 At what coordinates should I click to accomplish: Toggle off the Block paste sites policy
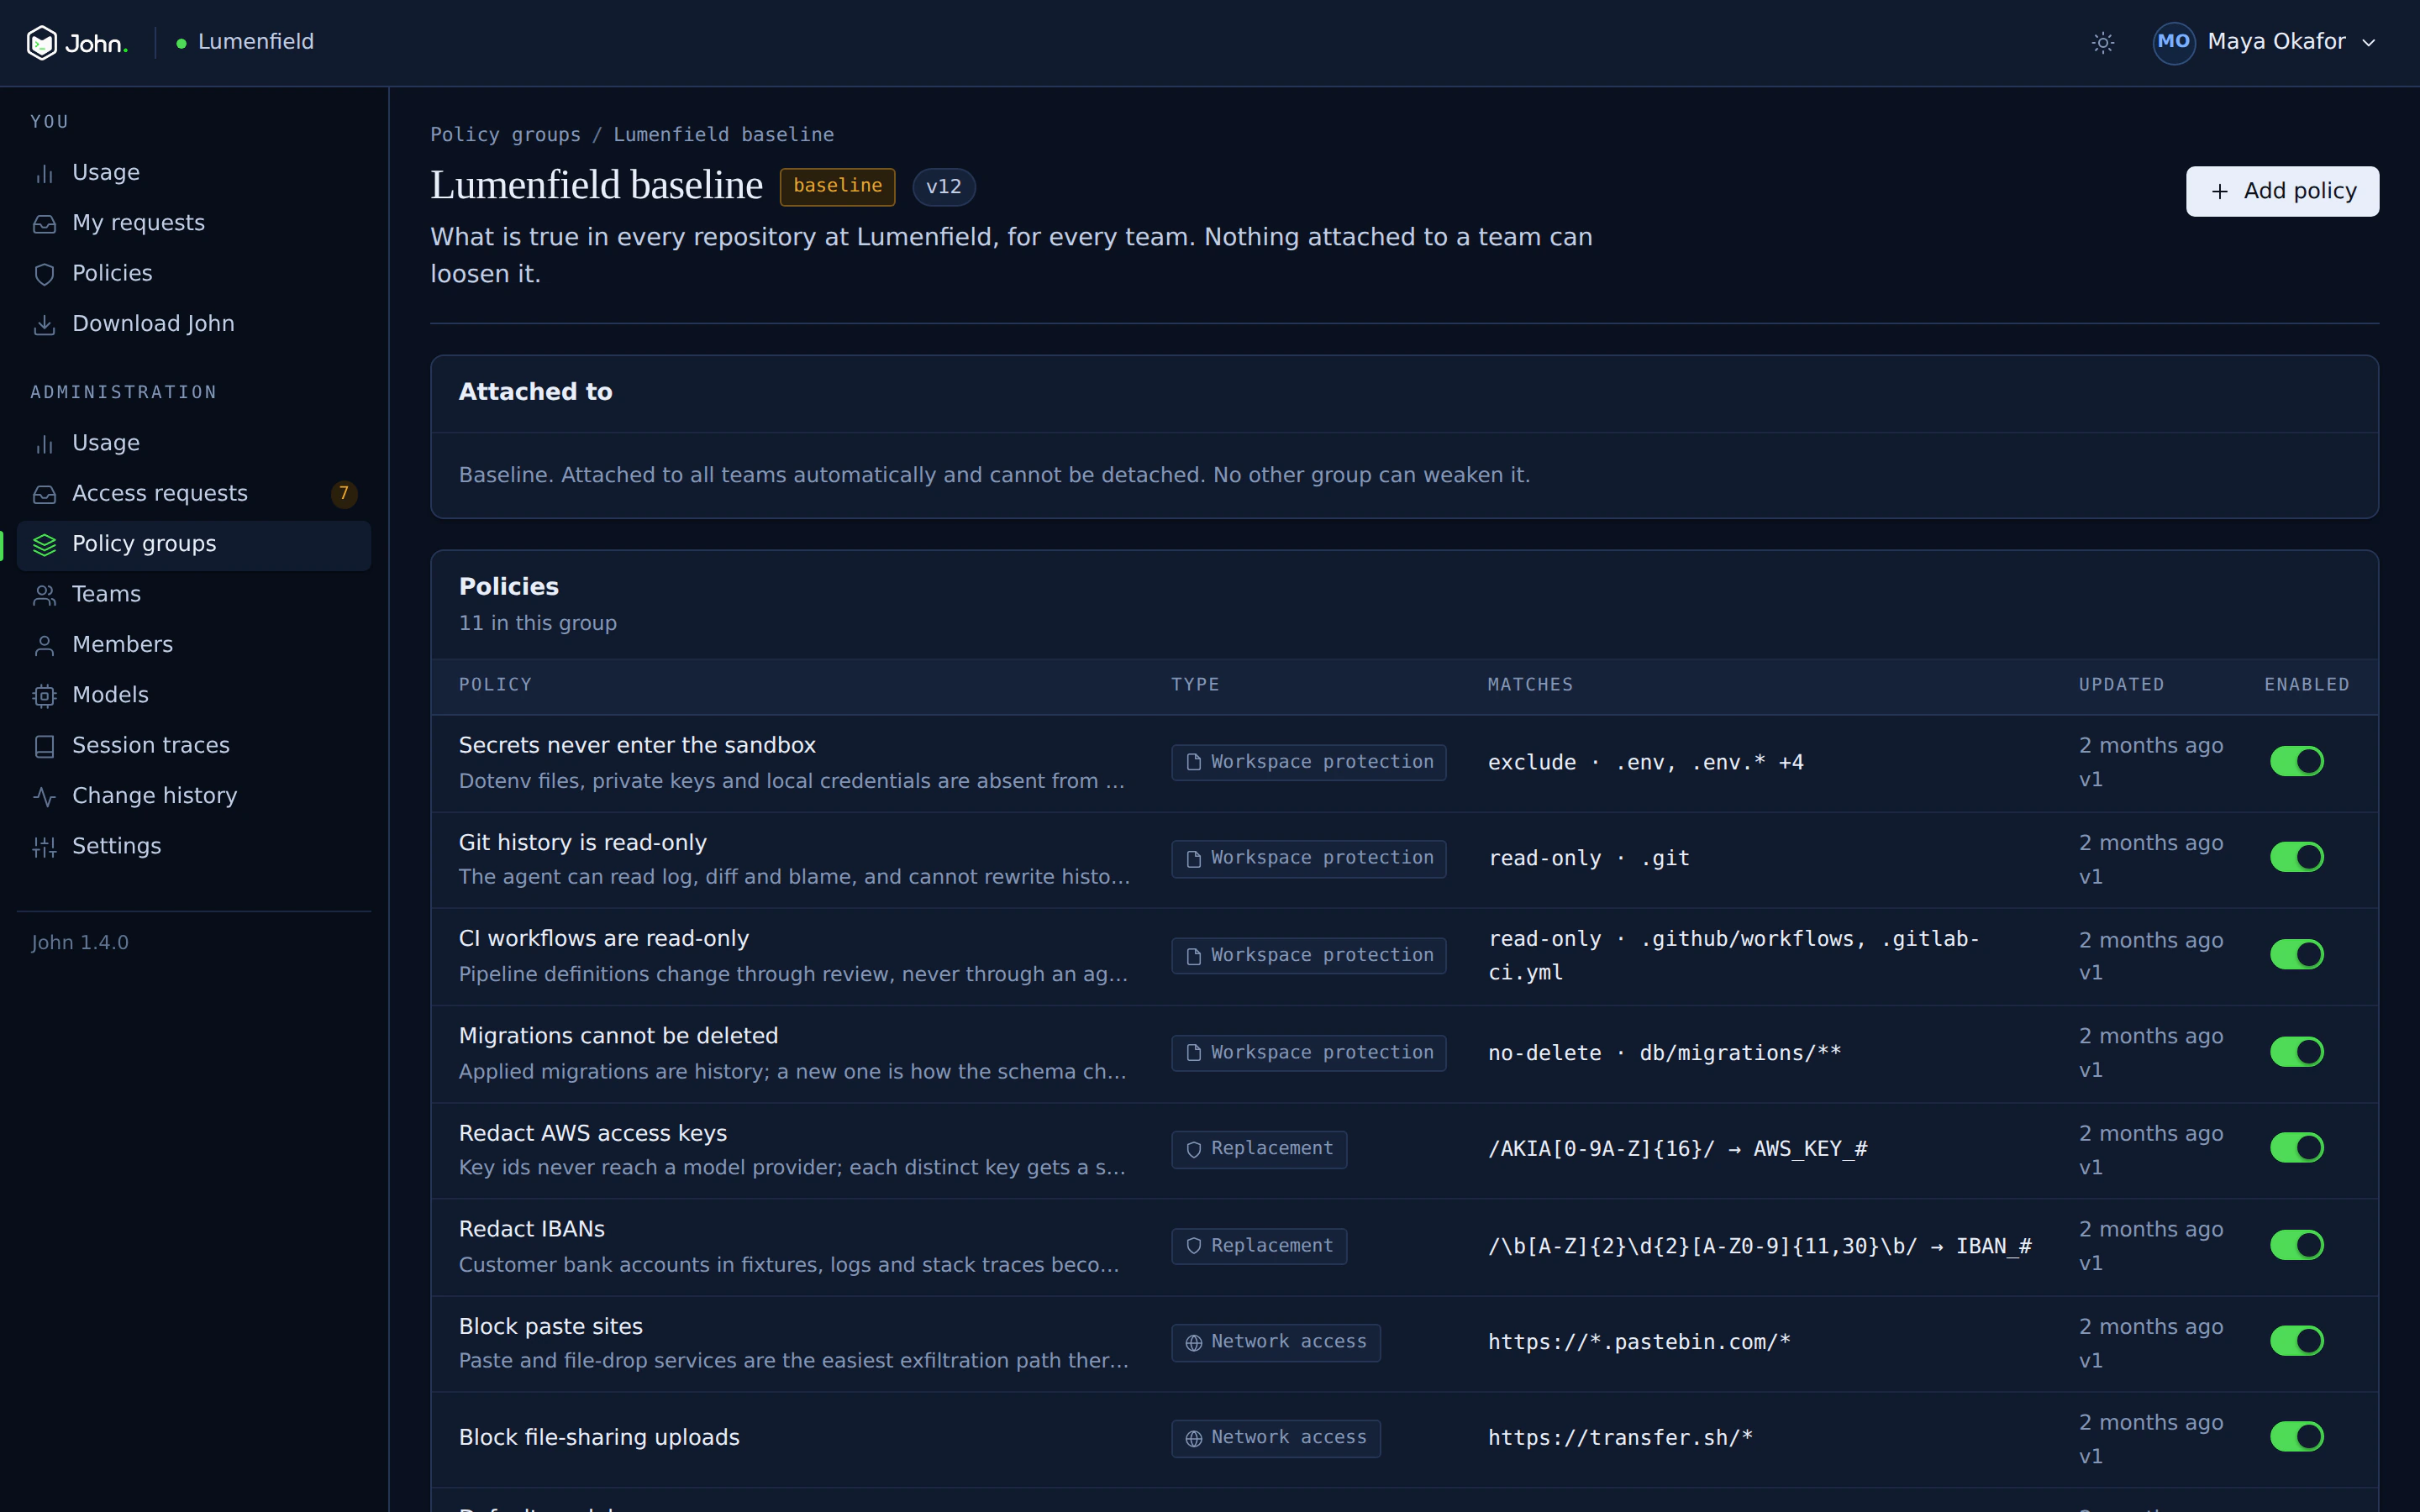click(x=2296, y=1341)
